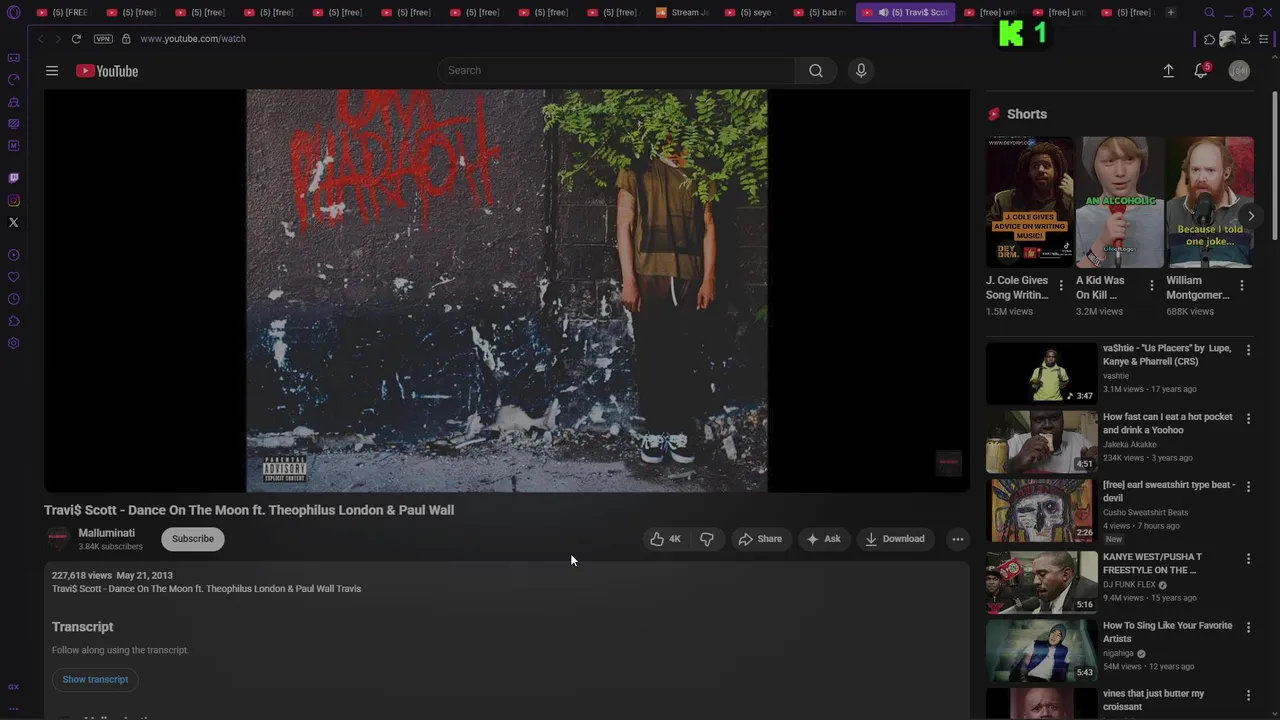The width and height of the screenshot is (1280, 720).
Task: Open the Malluminati channel avatar
Action: (58, 539)
